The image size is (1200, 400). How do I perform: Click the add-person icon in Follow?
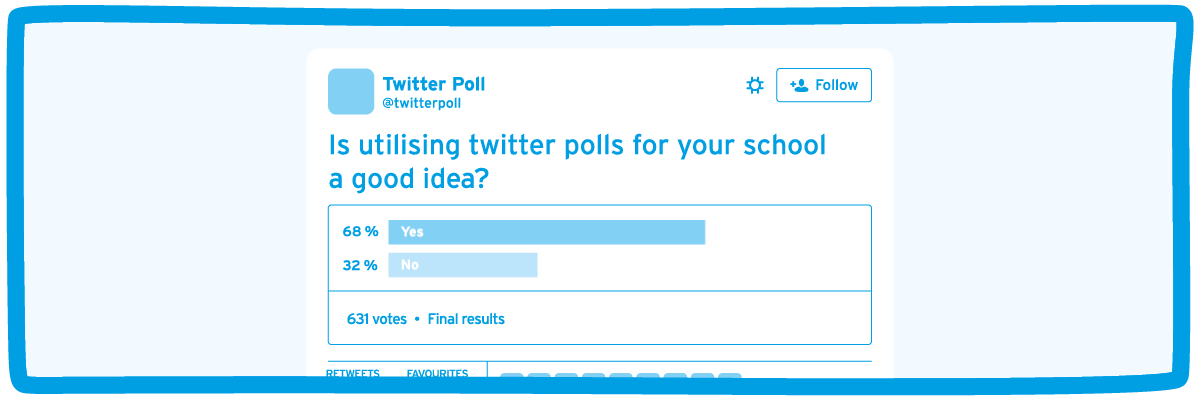click(x=799, y=85)
